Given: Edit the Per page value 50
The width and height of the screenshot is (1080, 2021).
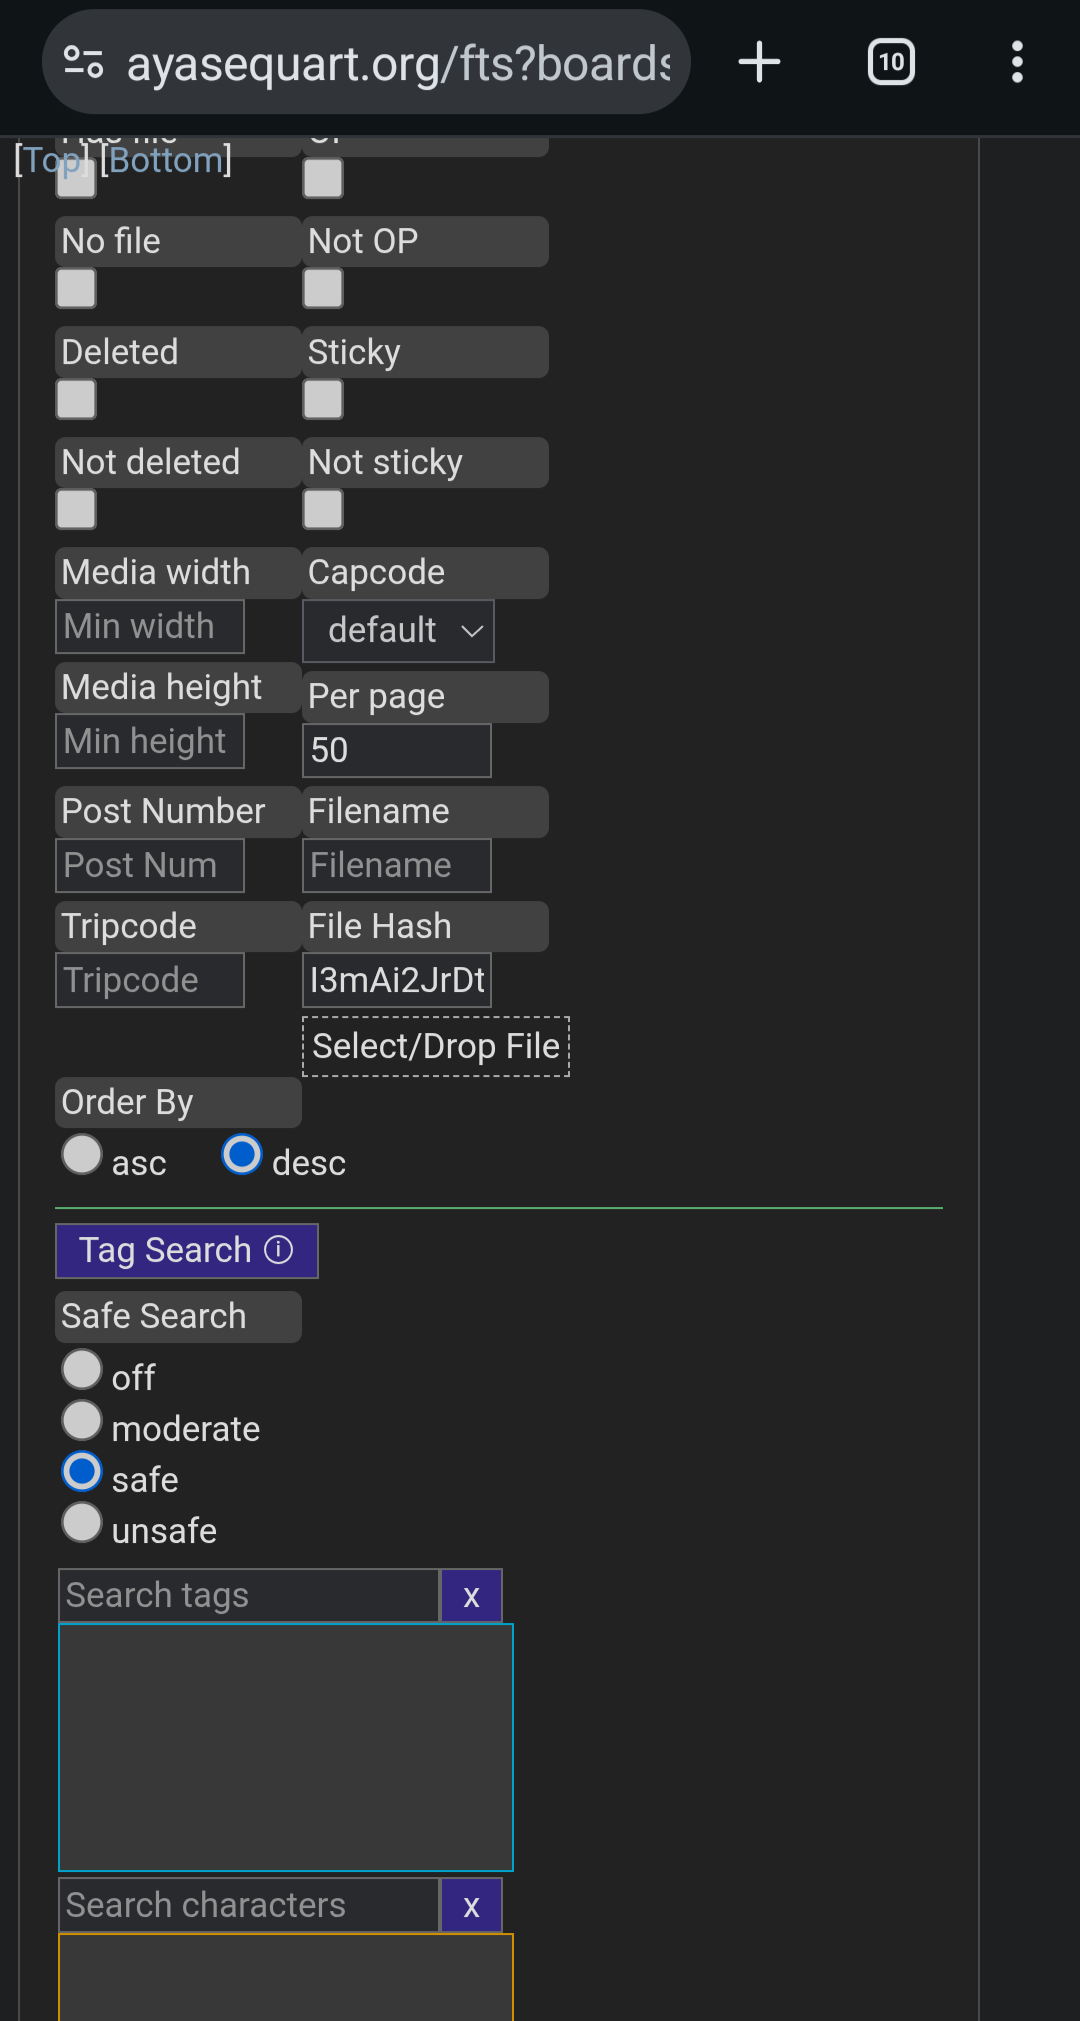Looking at the screenshot, I should tap(397, 751).
